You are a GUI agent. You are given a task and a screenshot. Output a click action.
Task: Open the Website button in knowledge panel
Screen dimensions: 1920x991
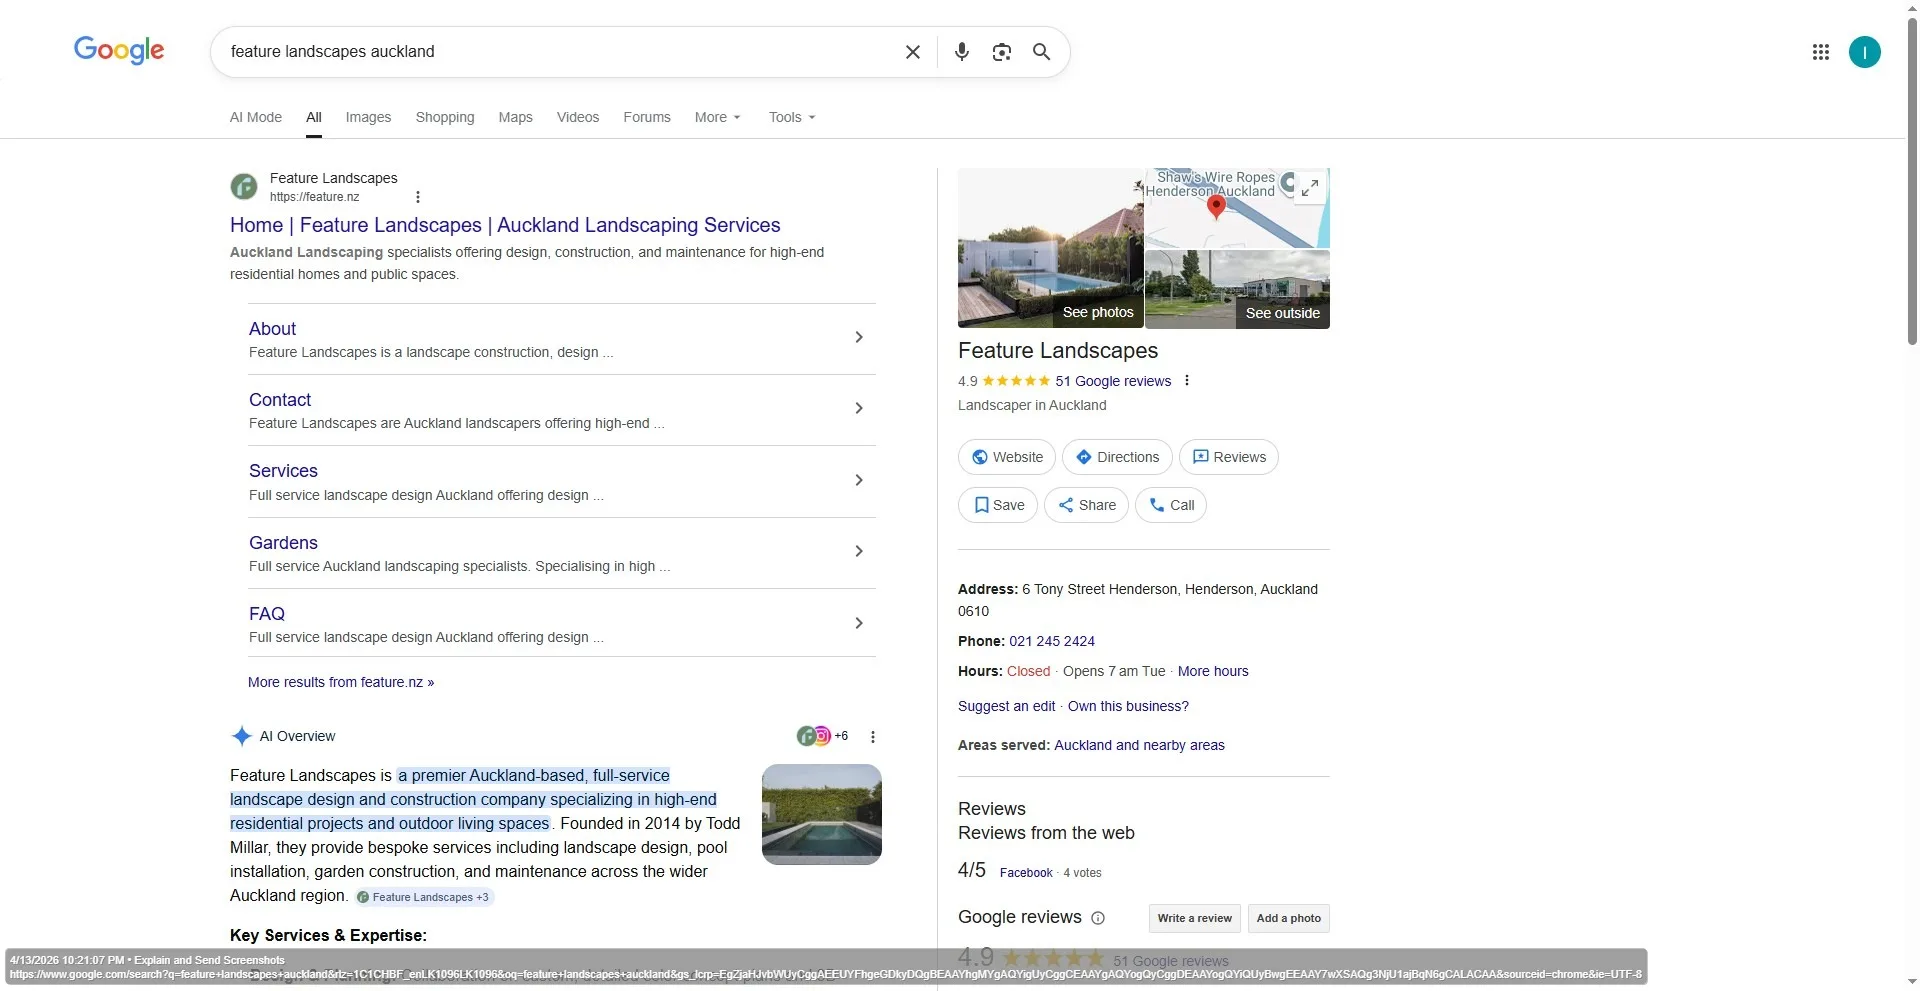(1007, 457)
